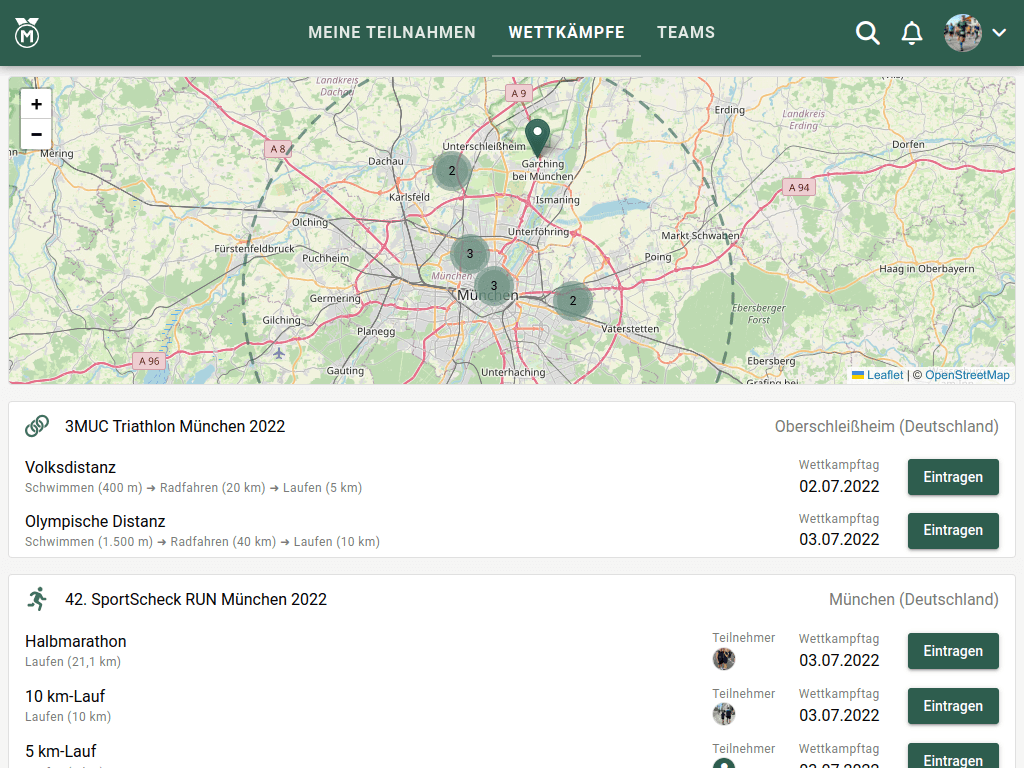Click the title "3MUC Triathlon München 2022"

(x=175, y=426)
